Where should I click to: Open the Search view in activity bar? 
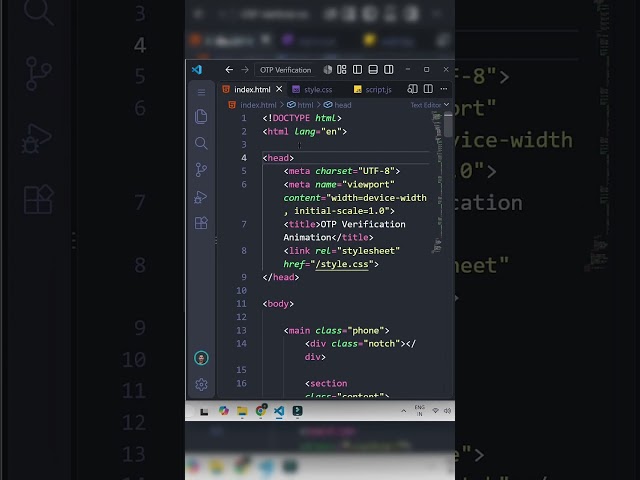201,143
